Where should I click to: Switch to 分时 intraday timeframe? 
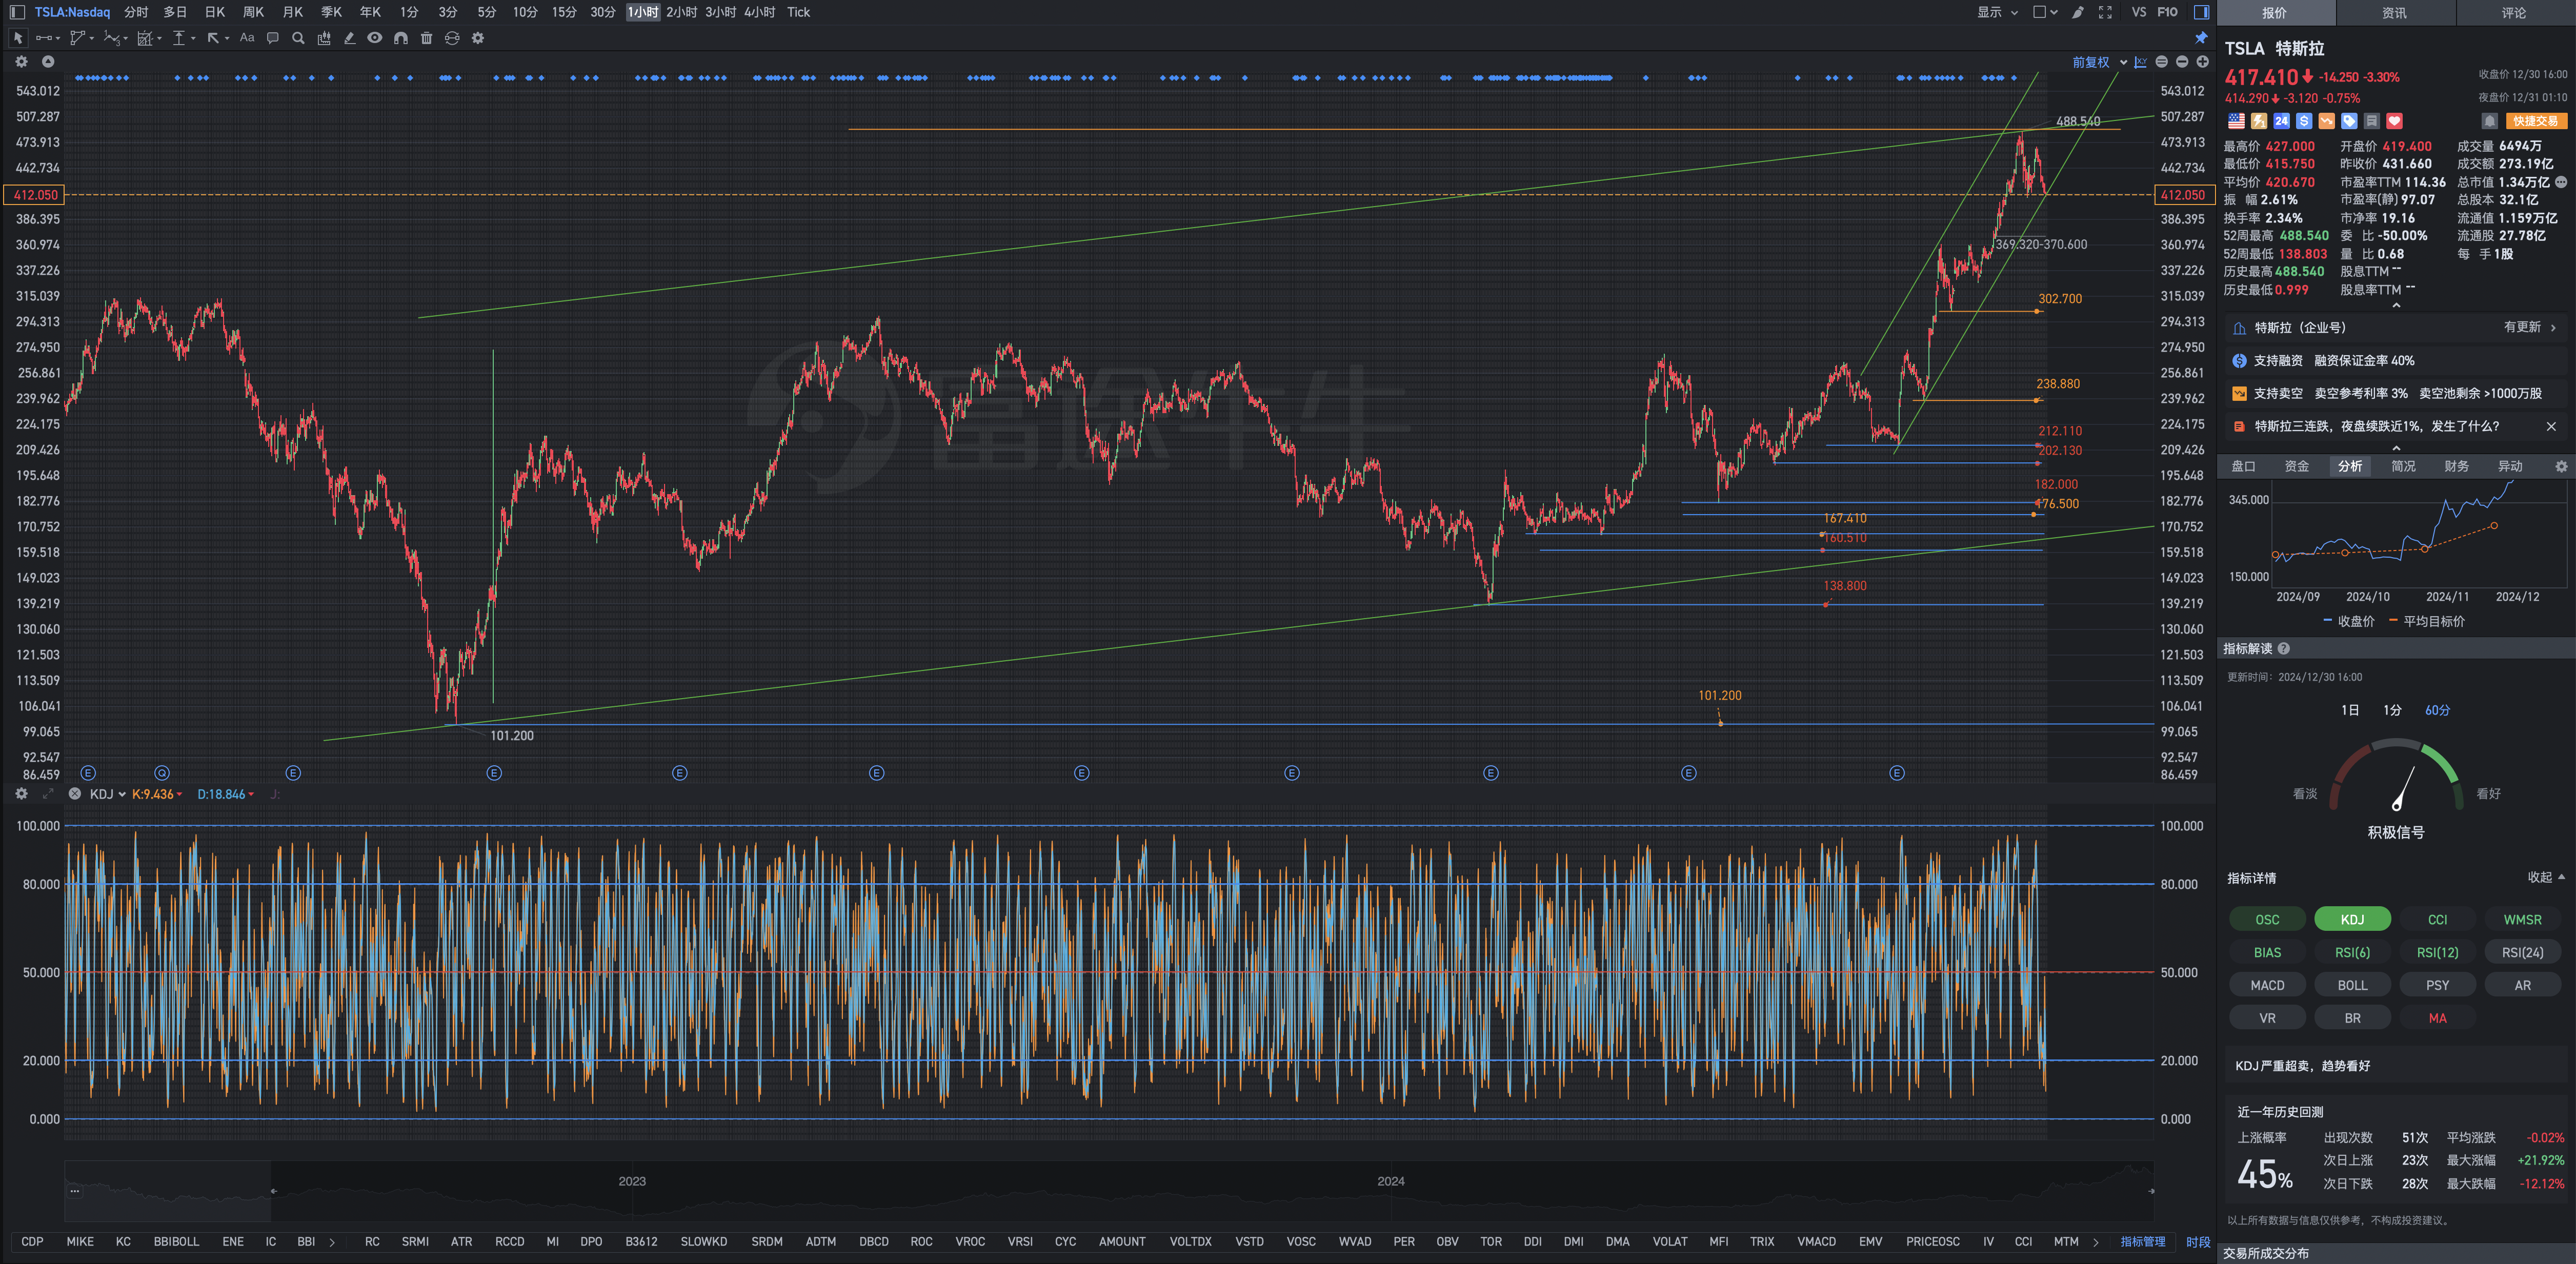coord(136,12)
